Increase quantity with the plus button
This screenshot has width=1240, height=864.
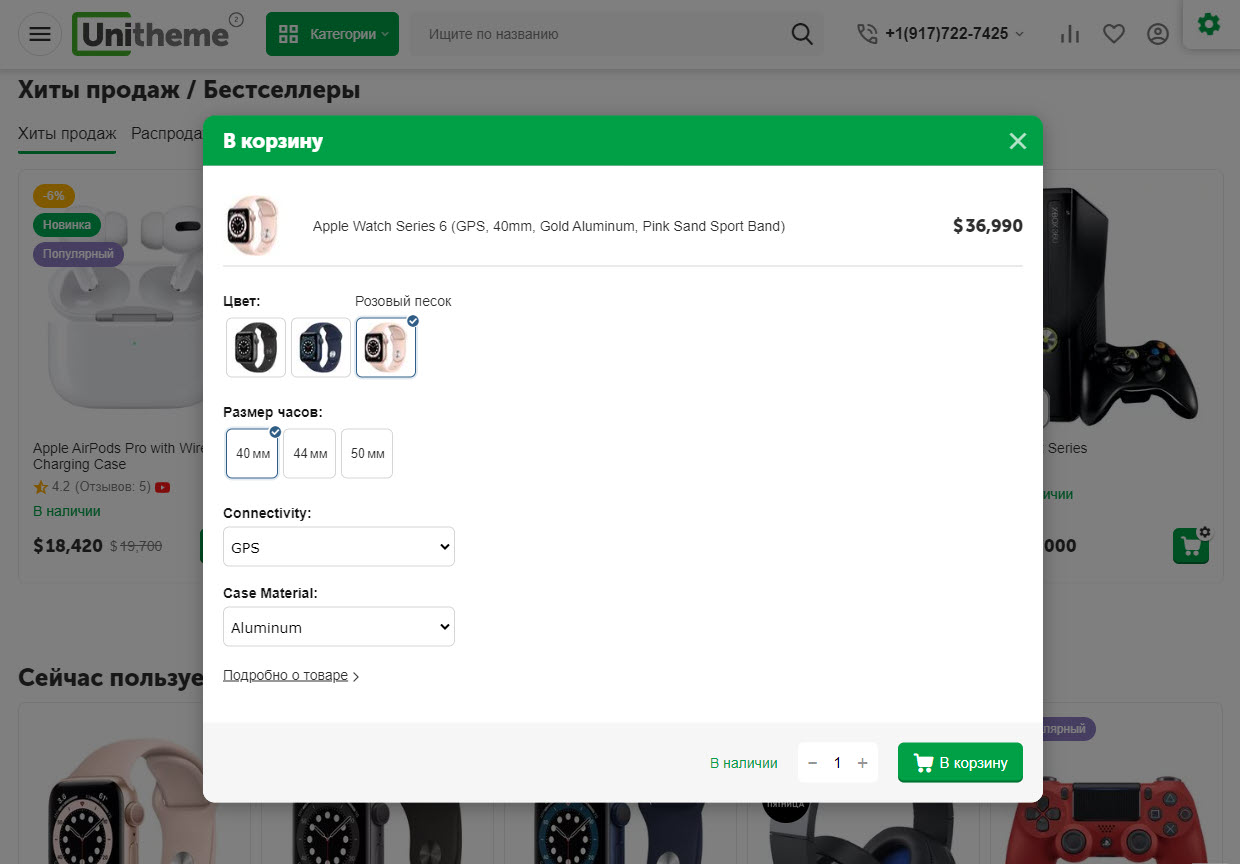pos(863,763)
